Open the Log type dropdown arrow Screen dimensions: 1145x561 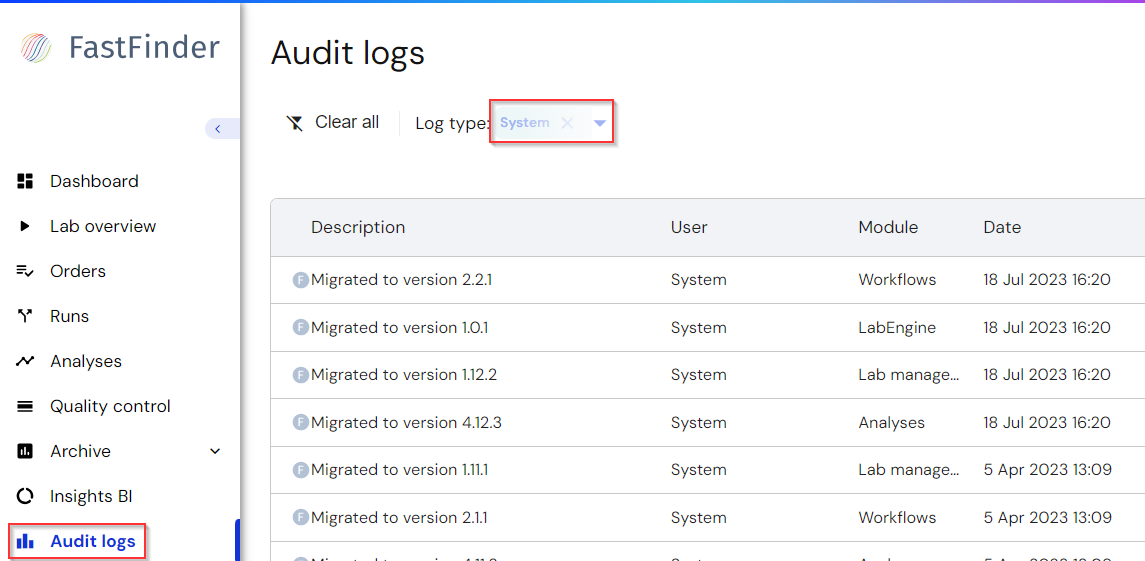600,123
